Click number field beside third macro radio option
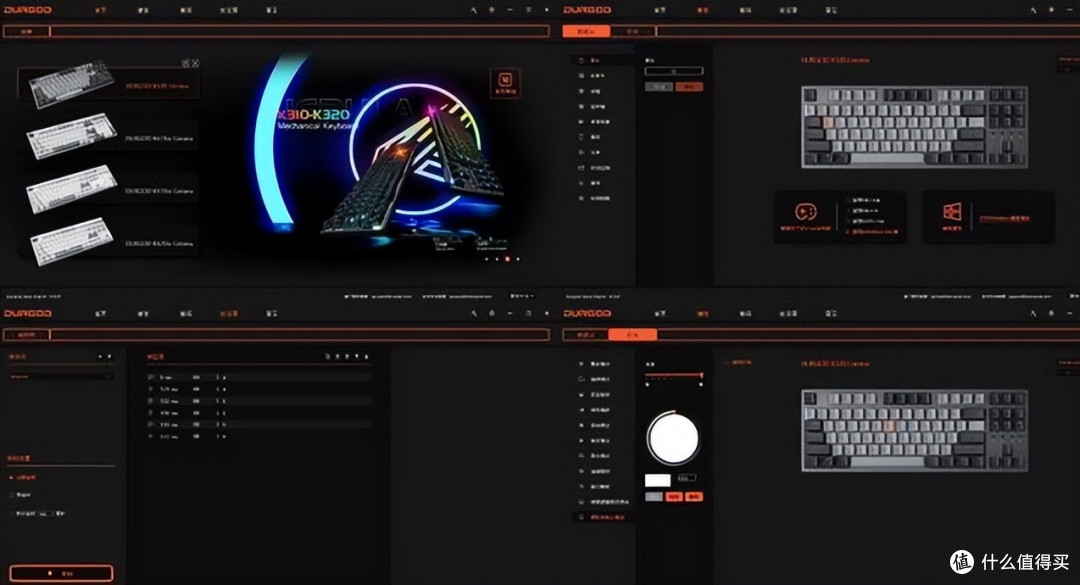This screenshot has width=1080, height=585. (48, 513)
